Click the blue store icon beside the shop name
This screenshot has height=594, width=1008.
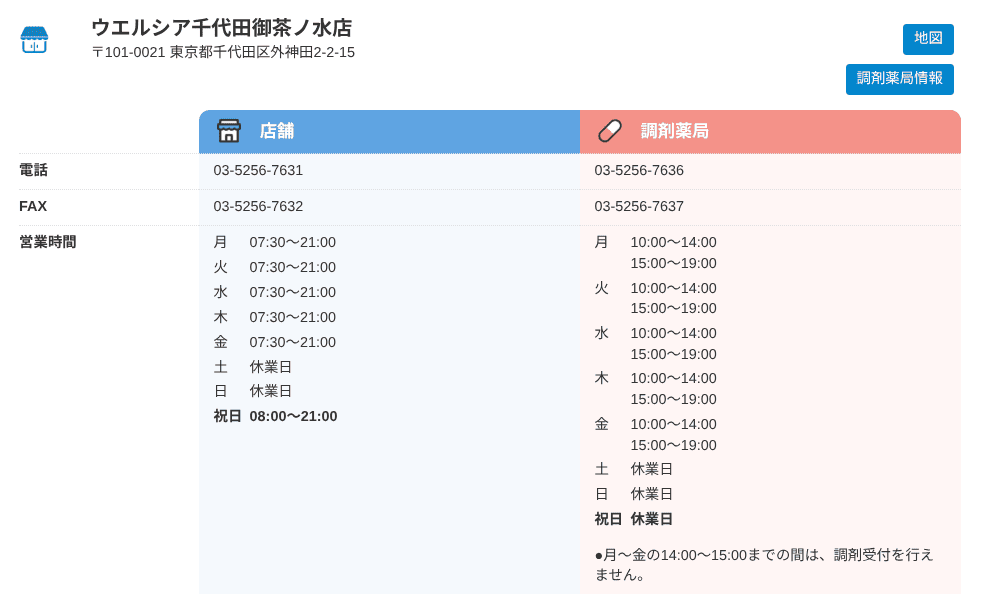(34, 40)
